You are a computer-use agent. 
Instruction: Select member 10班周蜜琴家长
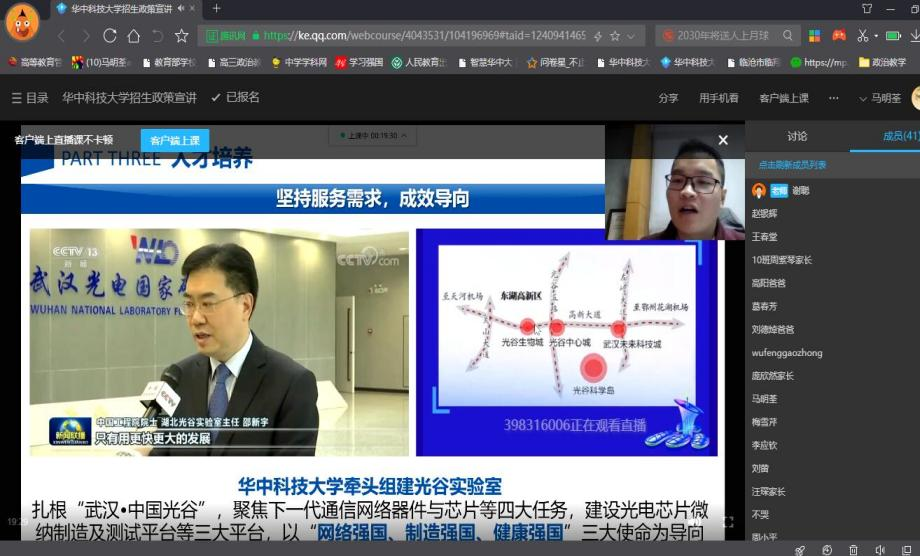pos(782,260)
